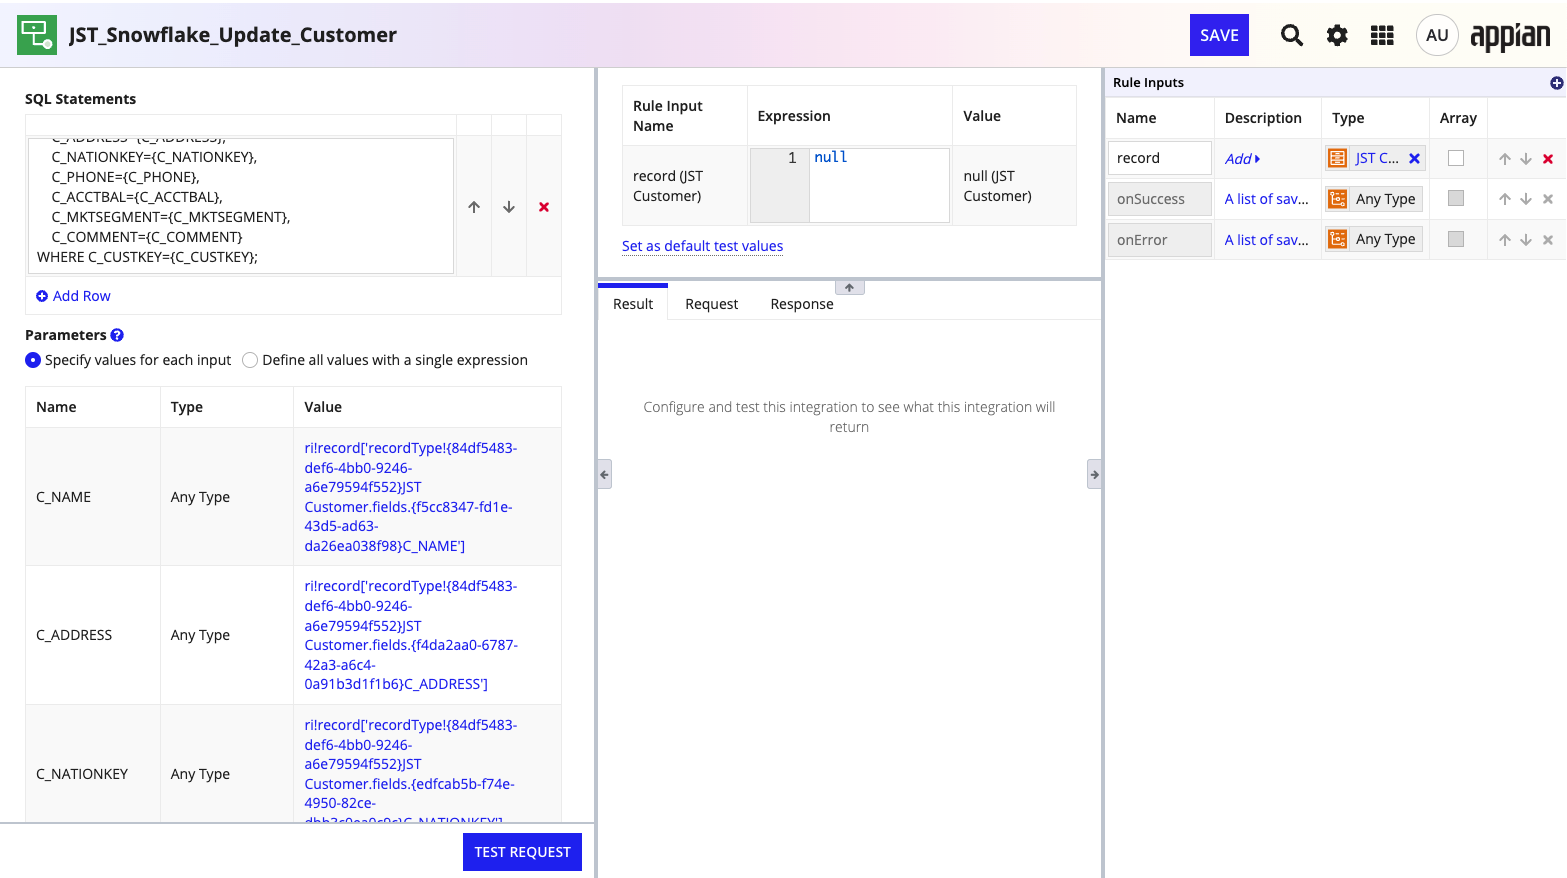Add a new rule input with plus icon
The width and height of the screenshot is (1567, 878).
[x=1556, y=83]
